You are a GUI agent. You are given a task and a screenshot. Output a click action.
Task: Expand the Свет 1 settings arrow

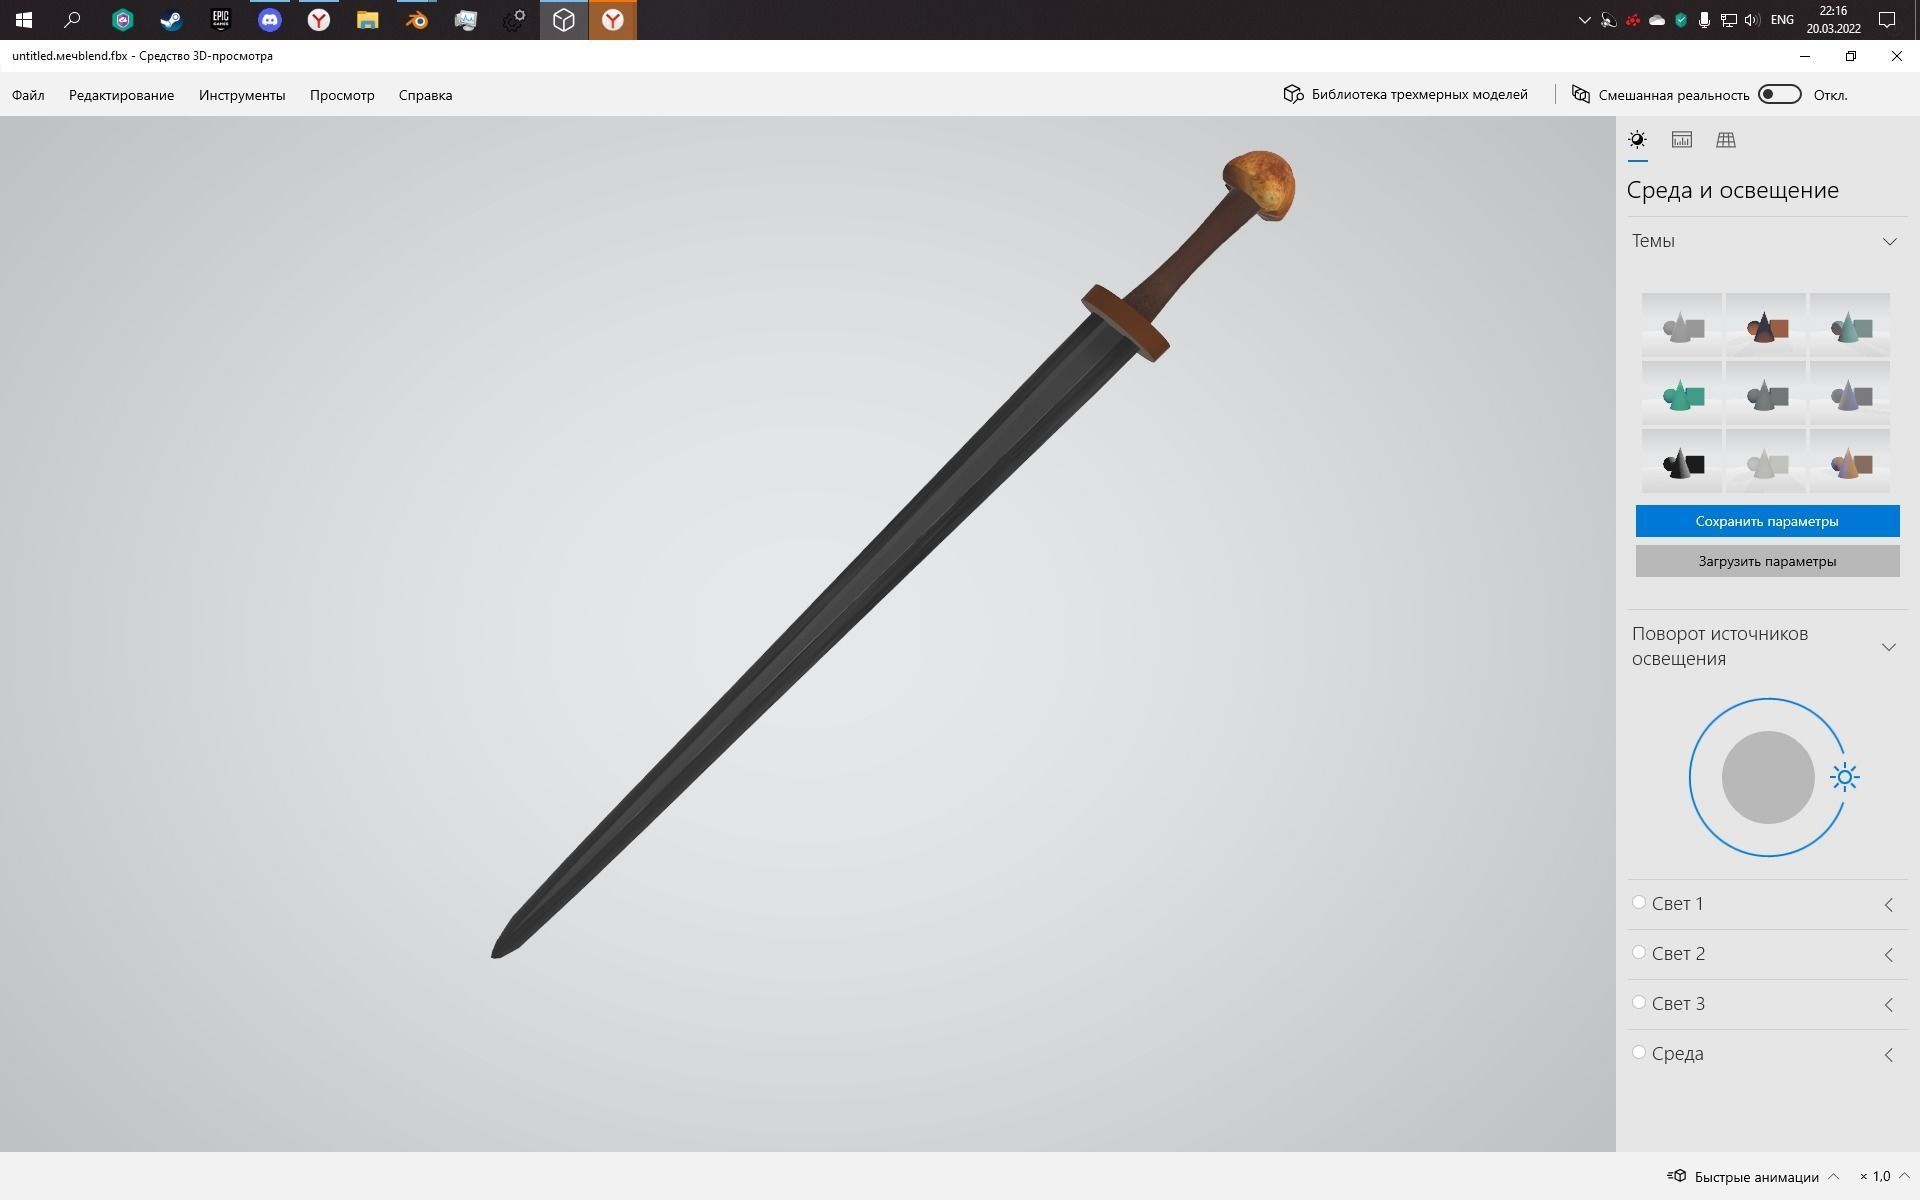(x=1888, y=904)
